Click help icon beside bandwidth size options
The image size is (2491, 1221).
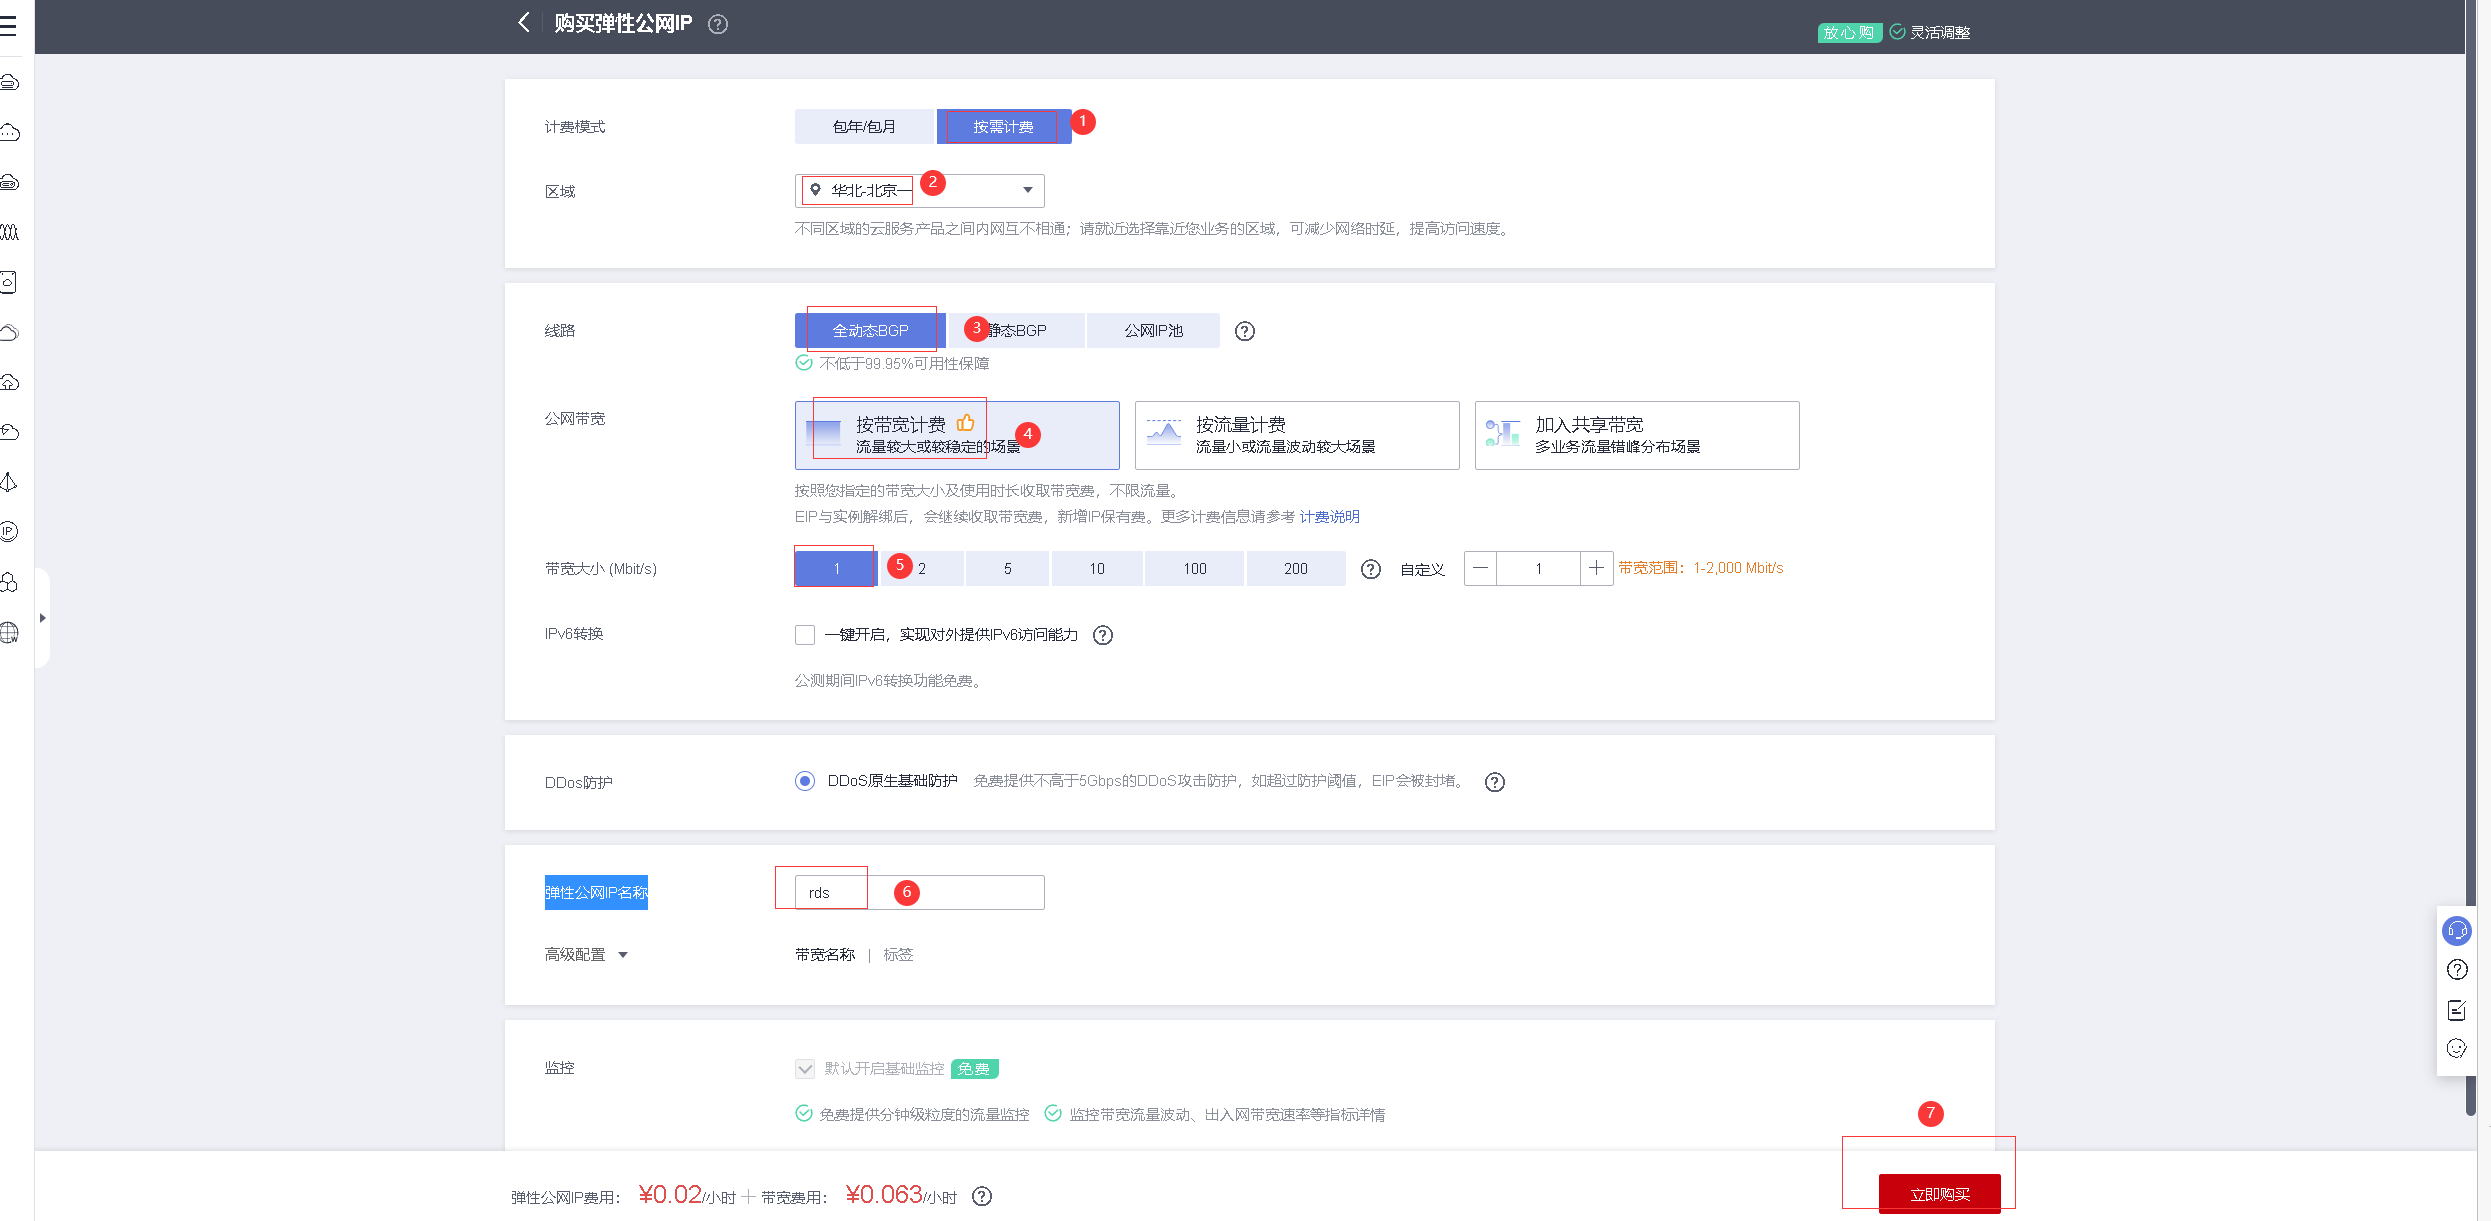1370,569
